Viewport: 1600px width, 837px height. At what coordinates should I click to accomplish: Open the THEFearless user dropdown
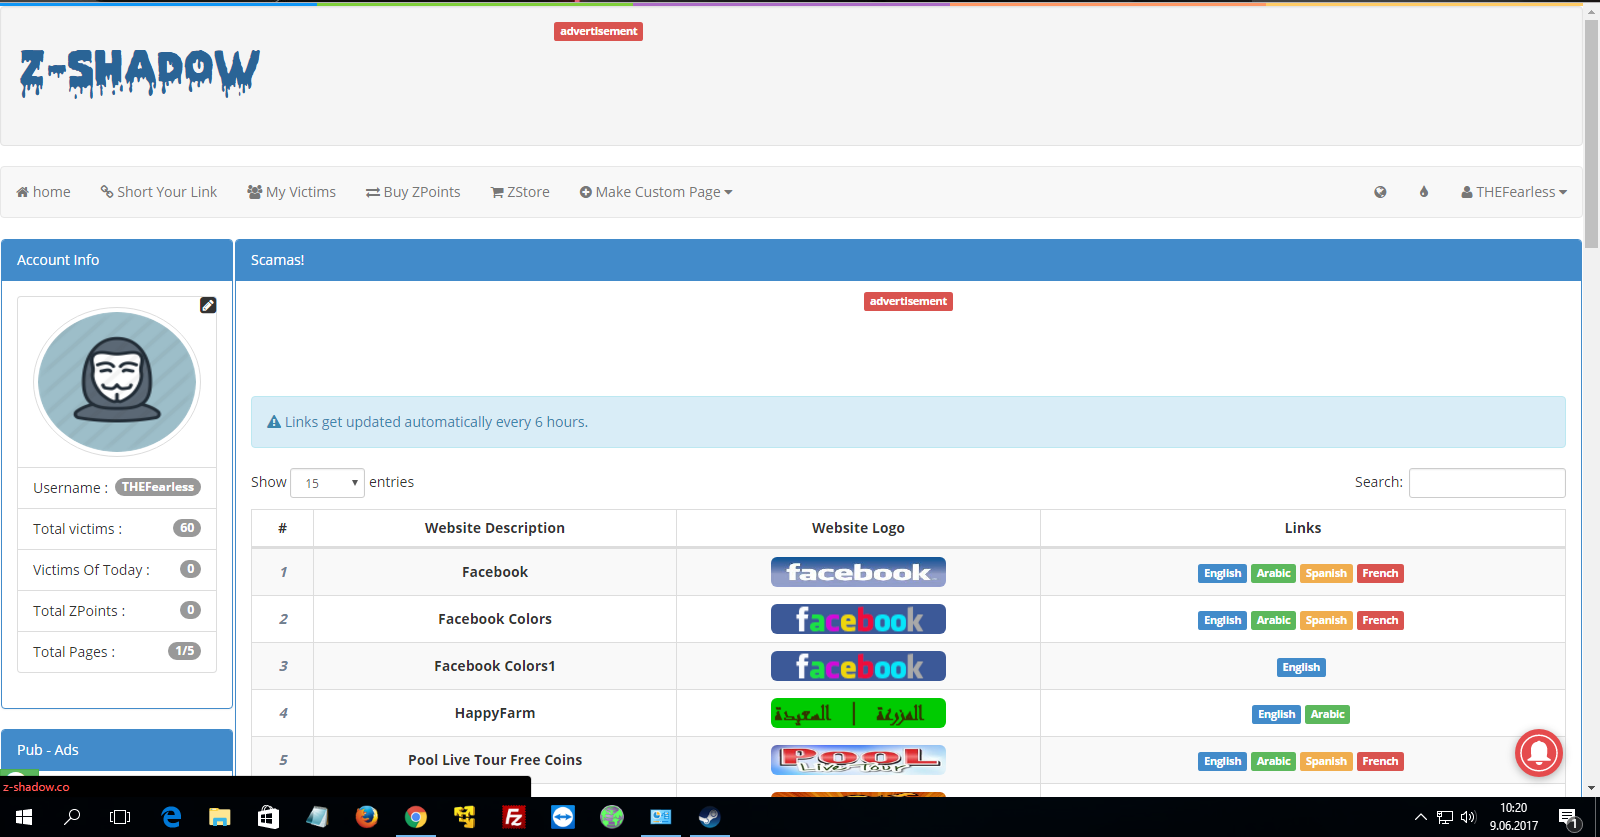pos(1514,192)
